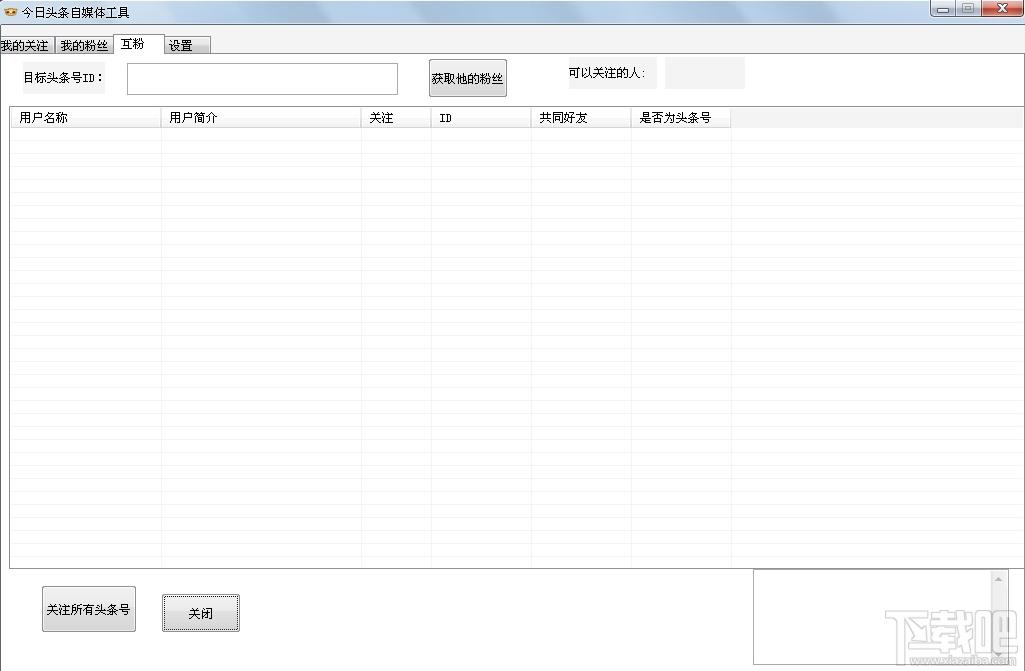
Task: Select the 互粉 tab
Action: 139,44
